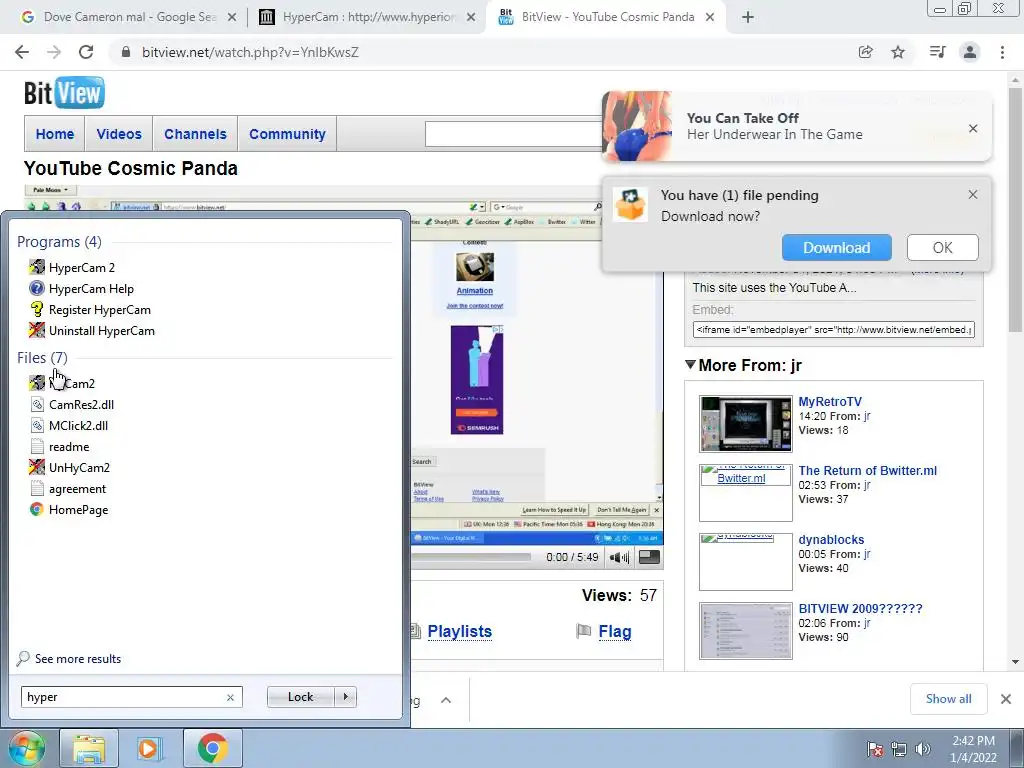Click the Windows Start orb
The height and width of the screenshot is (768, 1024).
[x=26, y=748]
